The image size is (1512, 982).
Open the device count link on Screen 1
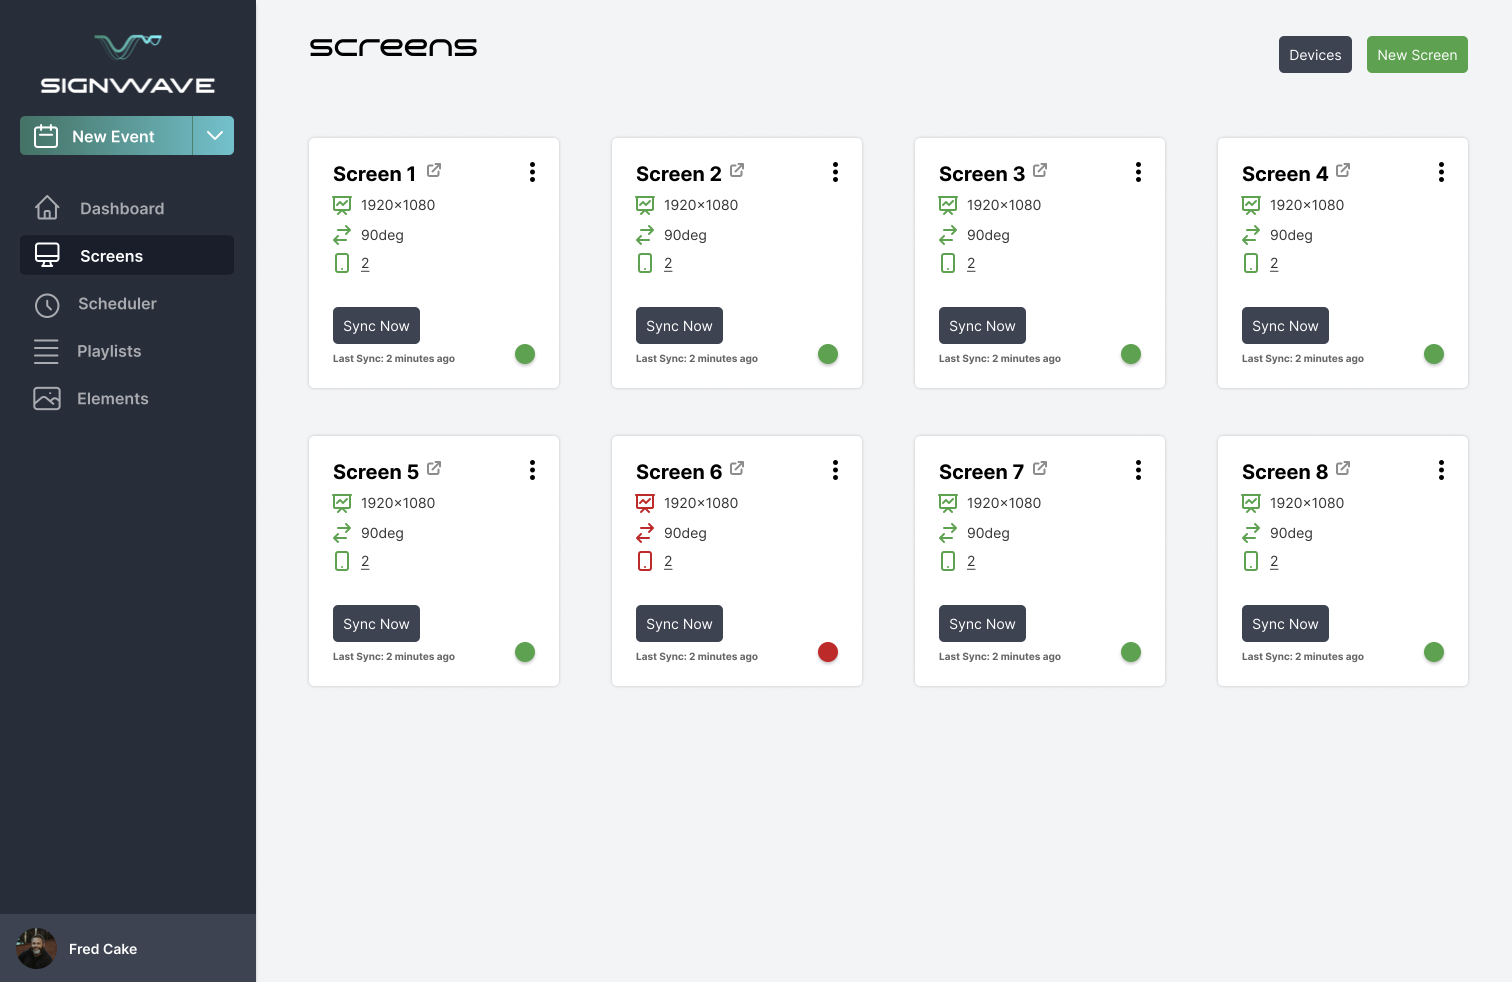365,264
